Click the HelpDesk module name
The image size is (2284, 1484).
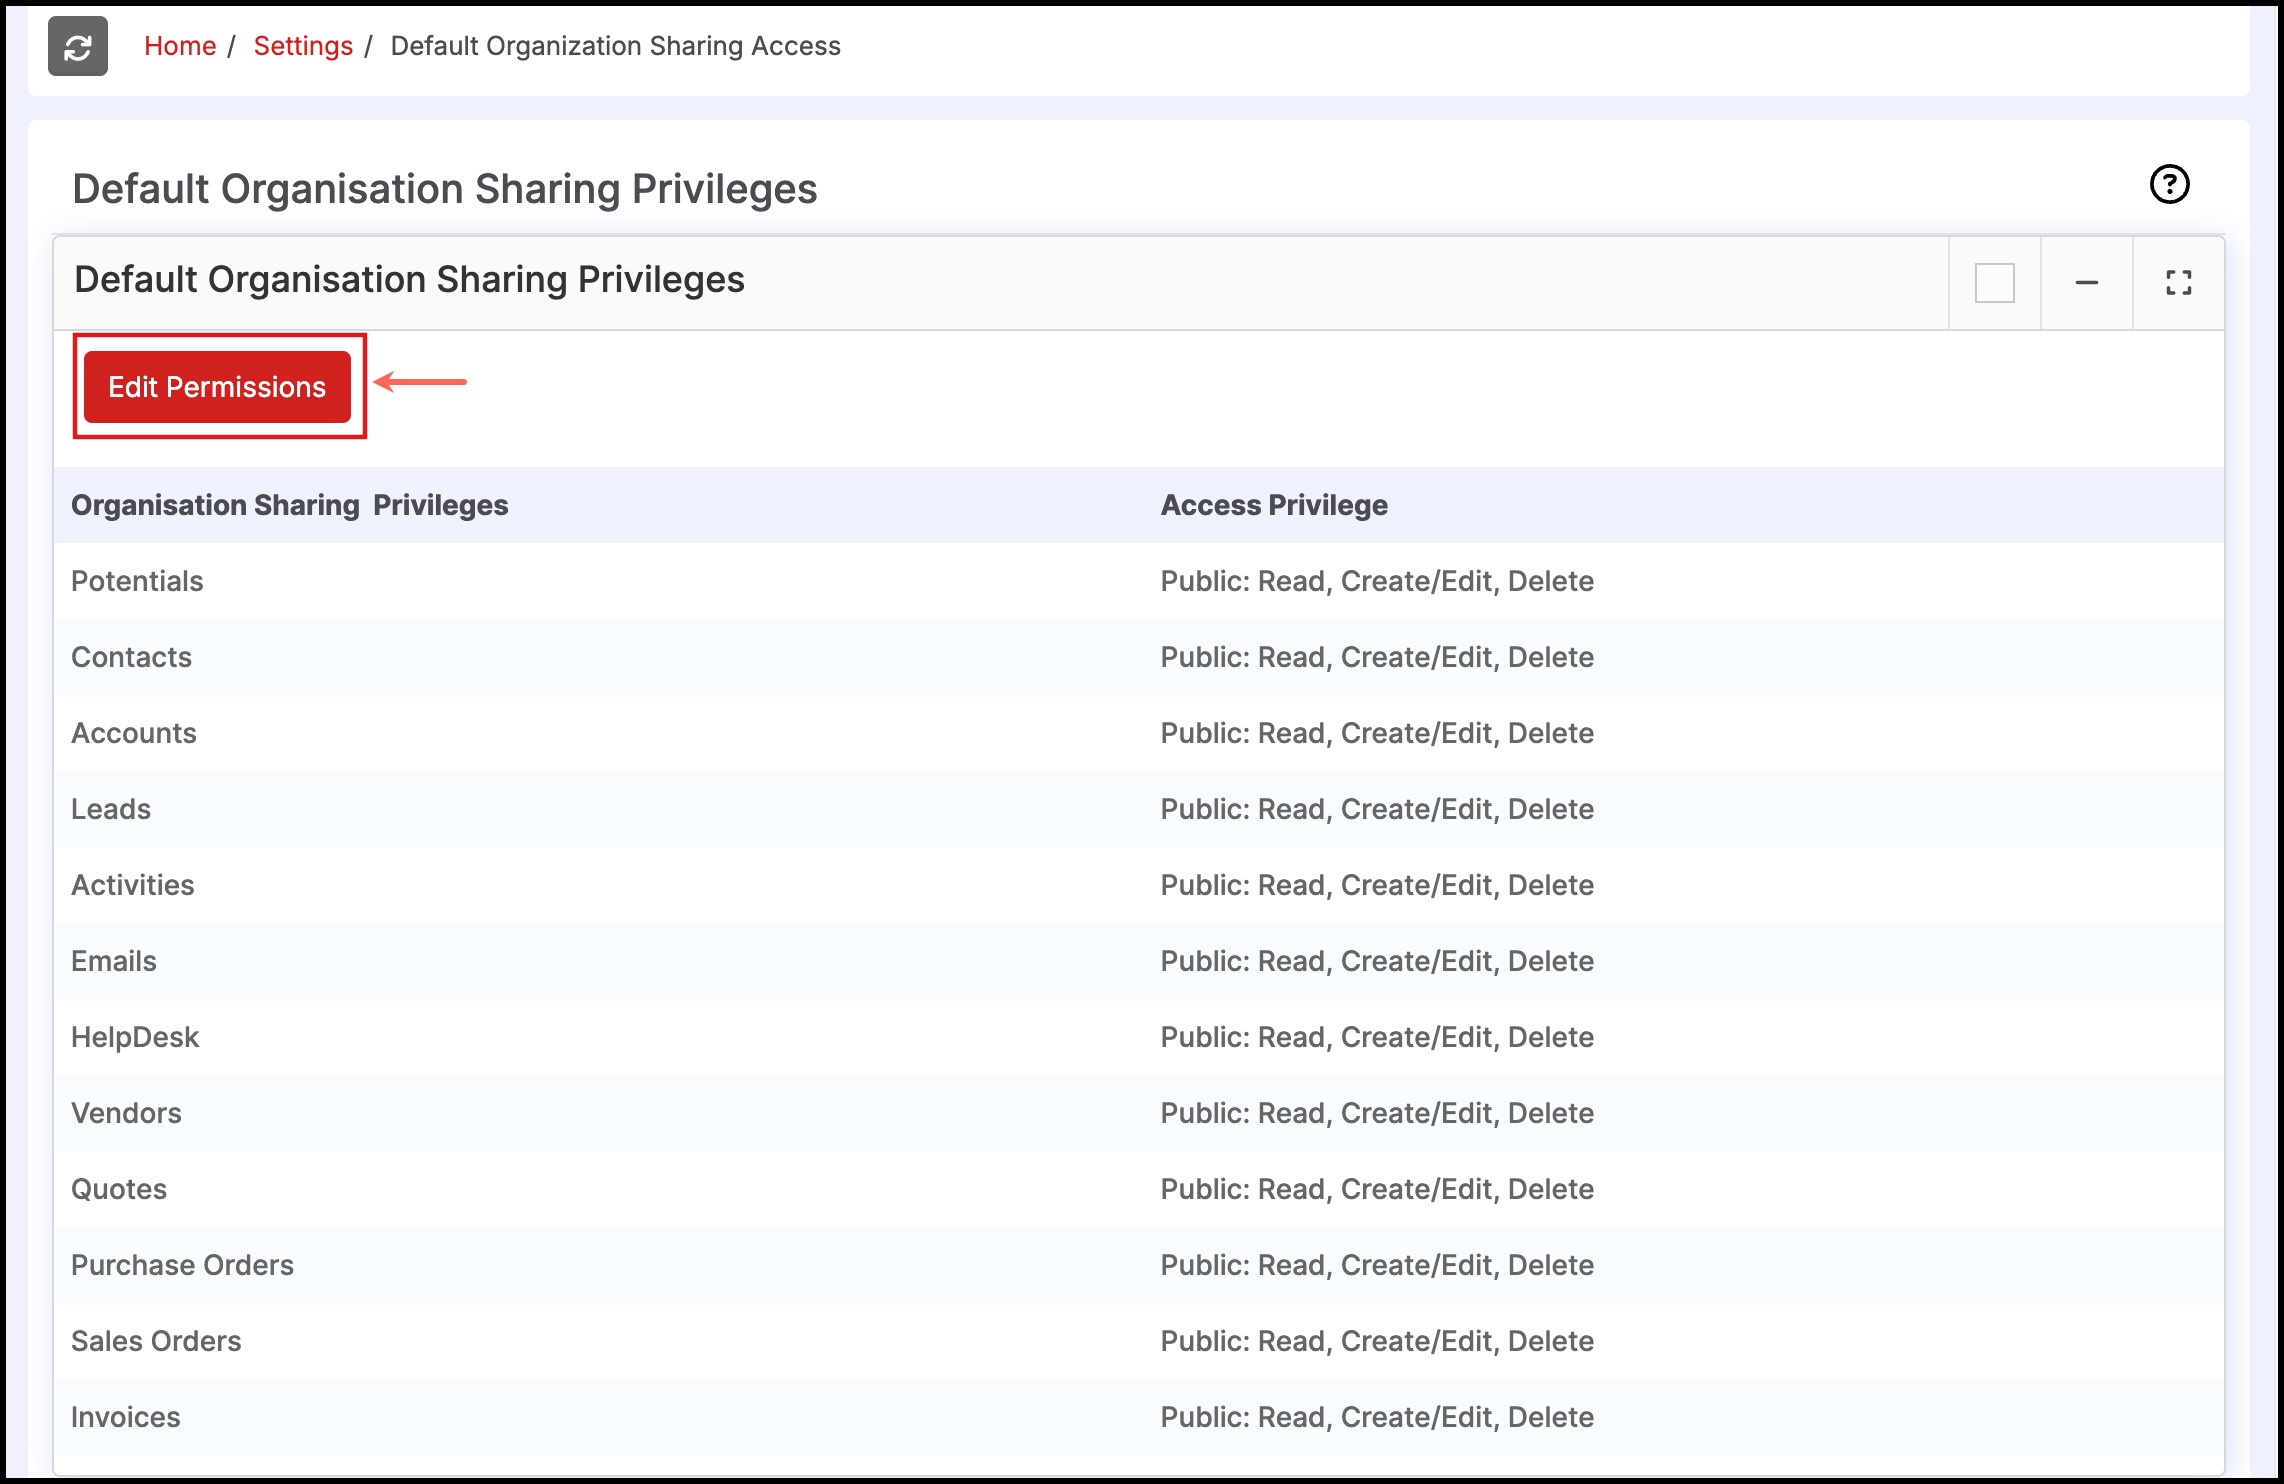coord(135,1037)
